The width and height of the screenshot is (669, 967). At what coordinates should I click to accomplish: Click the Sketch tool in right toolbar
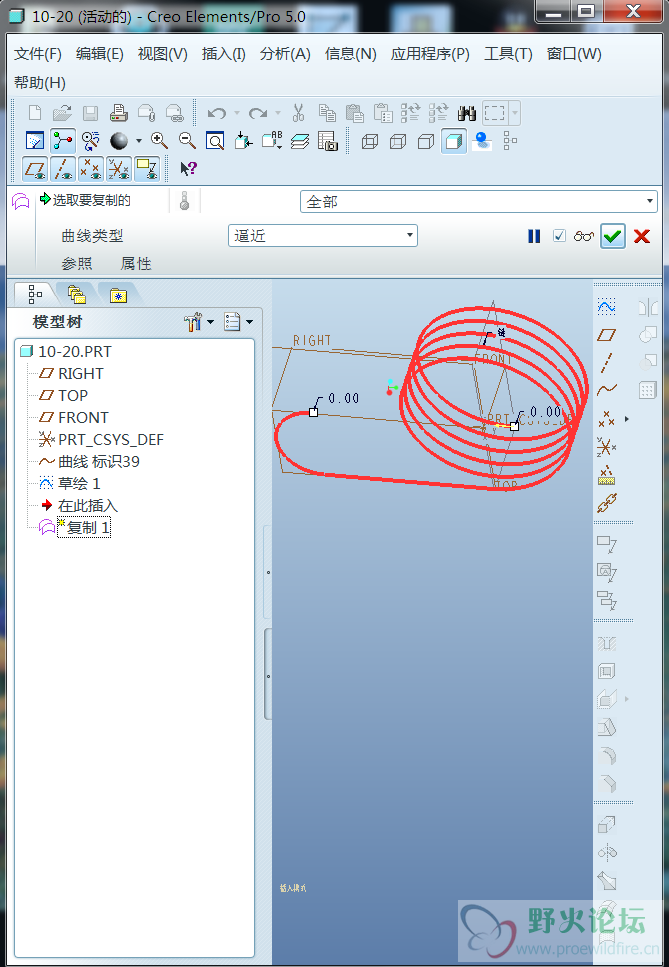pyautogui.click(x=607, y=307)
